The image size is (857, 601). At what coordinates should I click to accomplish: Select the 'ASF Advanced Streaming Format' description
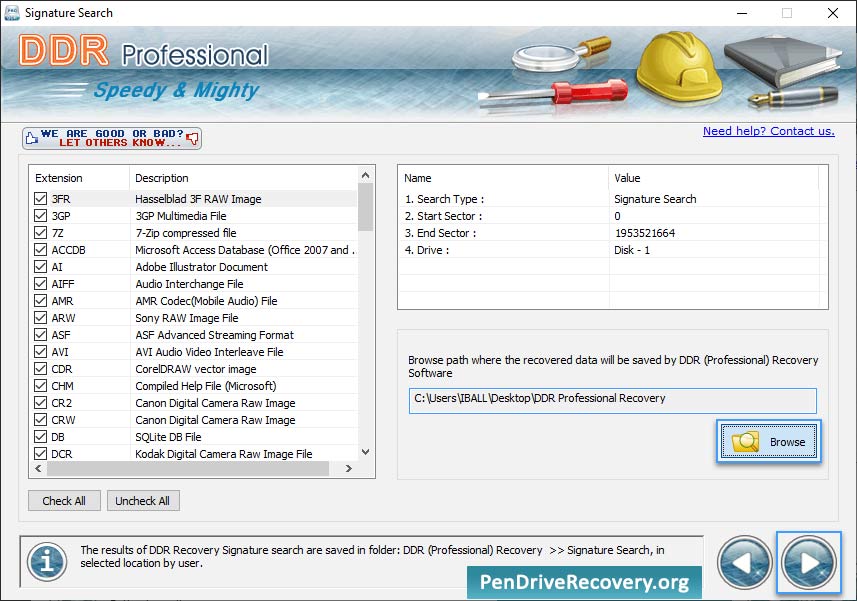(x=214, y=334)
